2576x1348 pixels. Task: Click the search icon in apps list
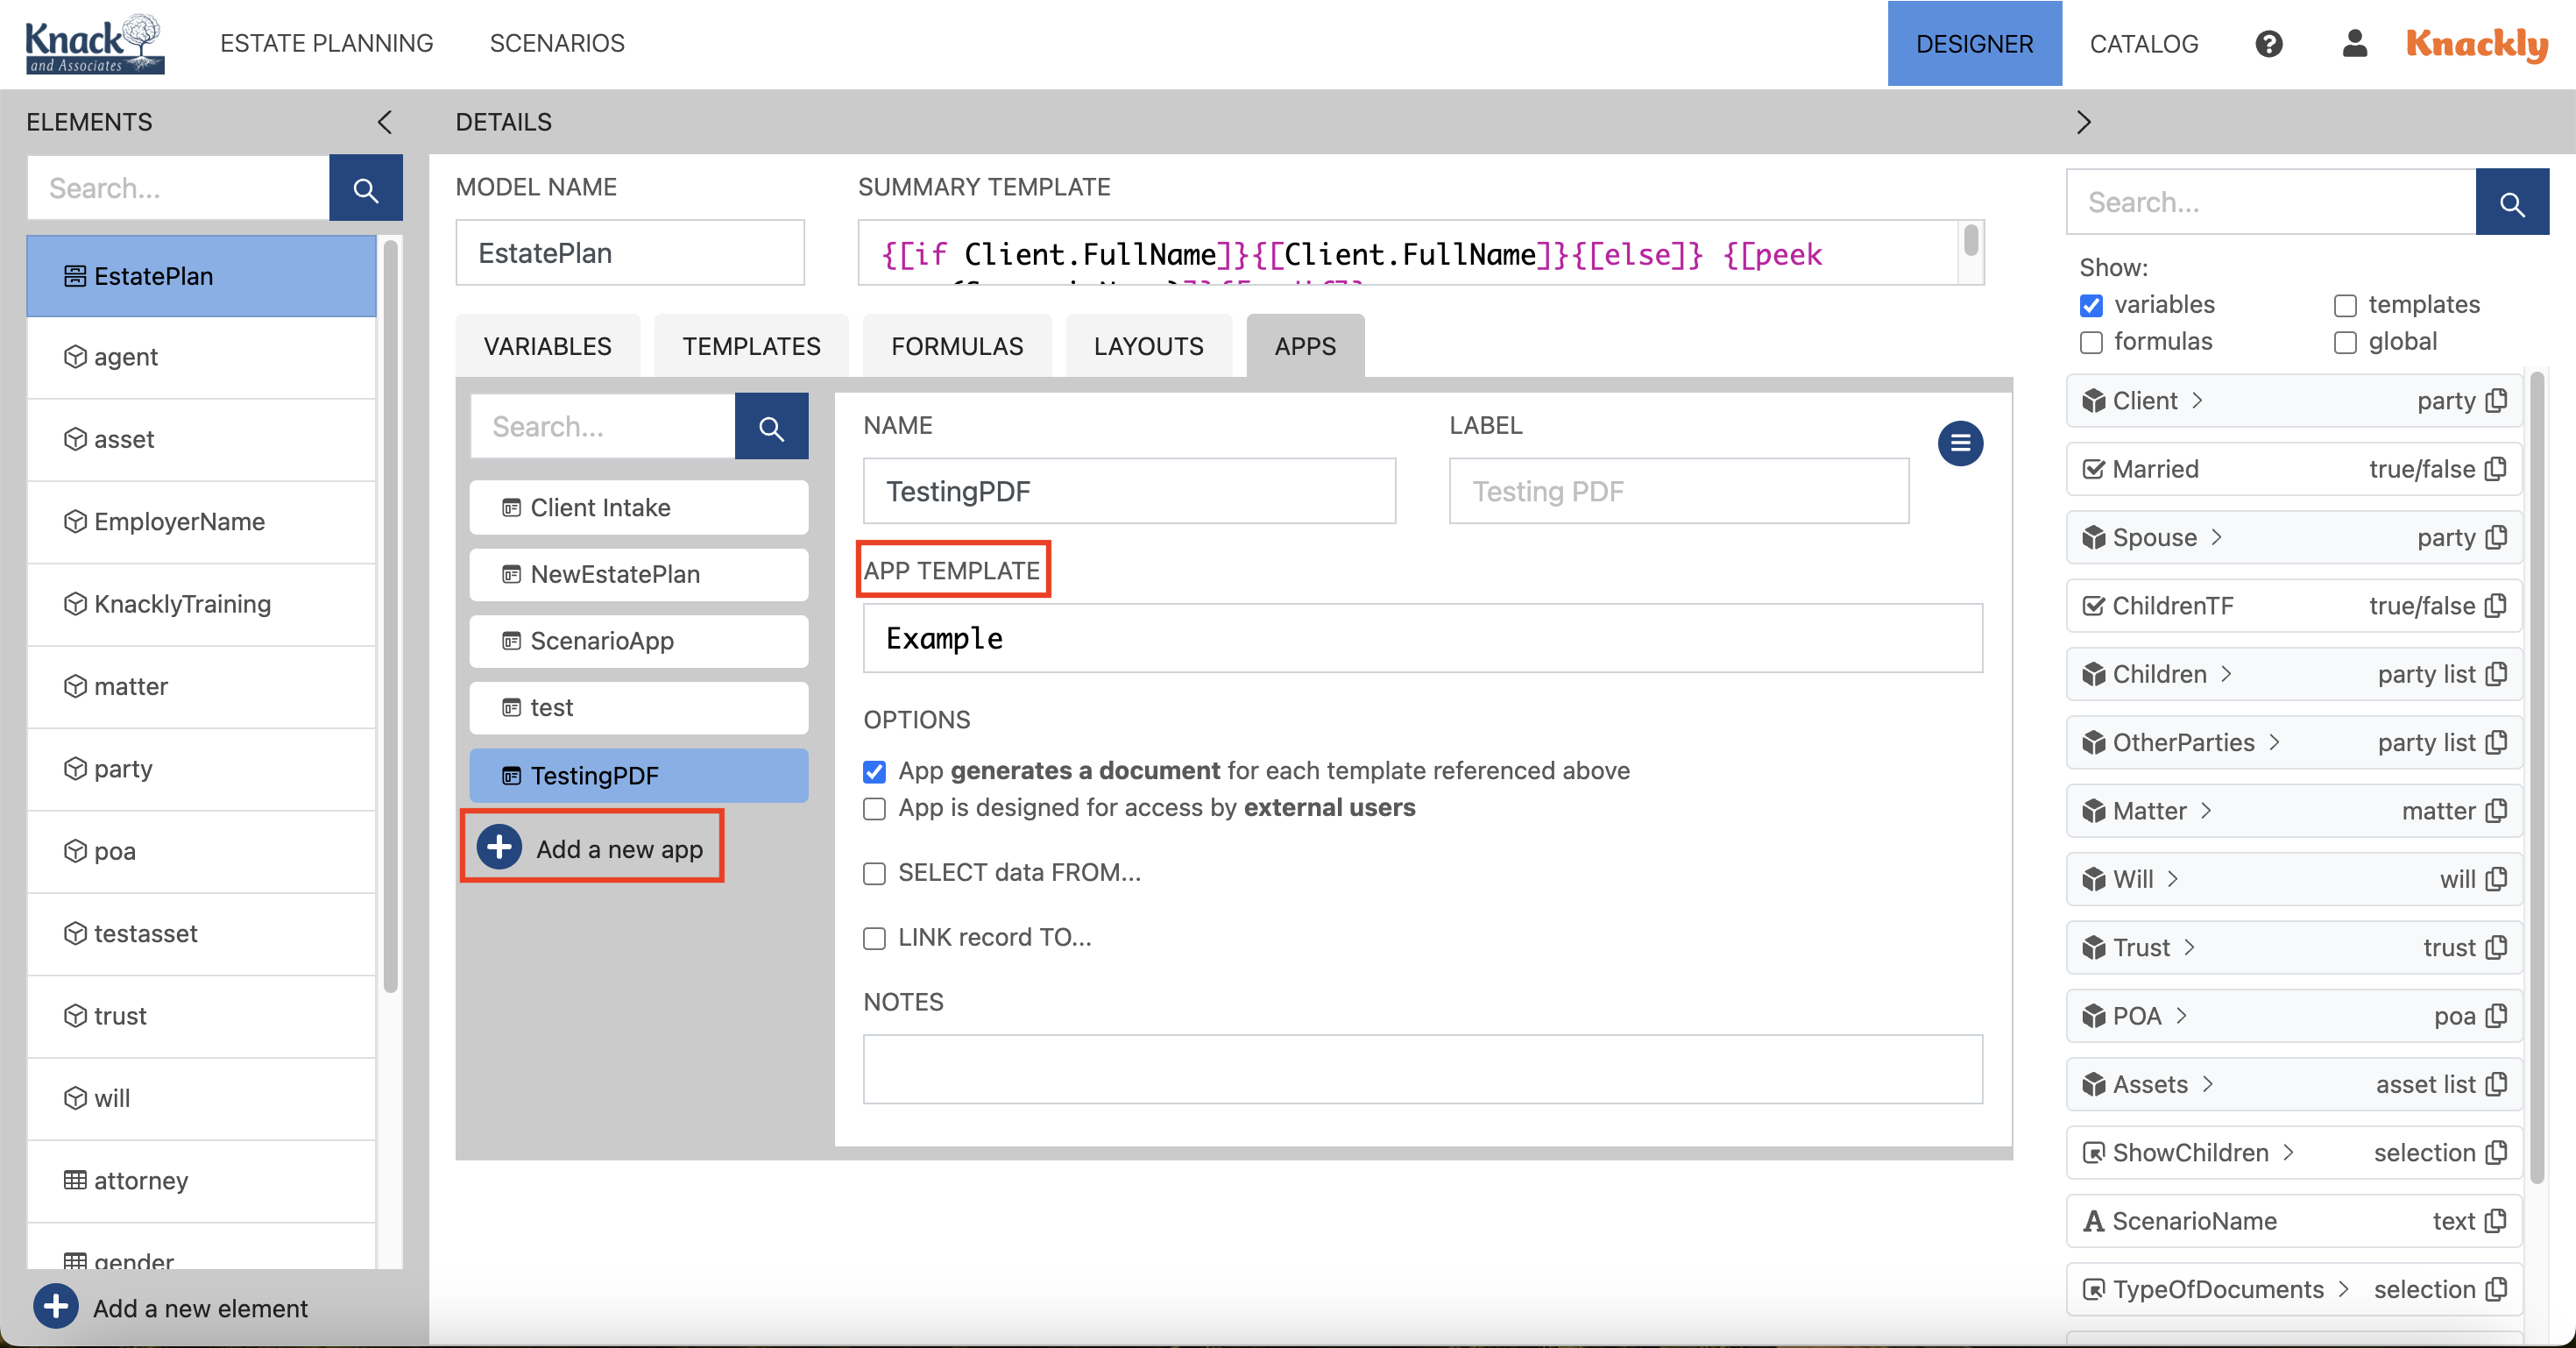coord(771,426)
